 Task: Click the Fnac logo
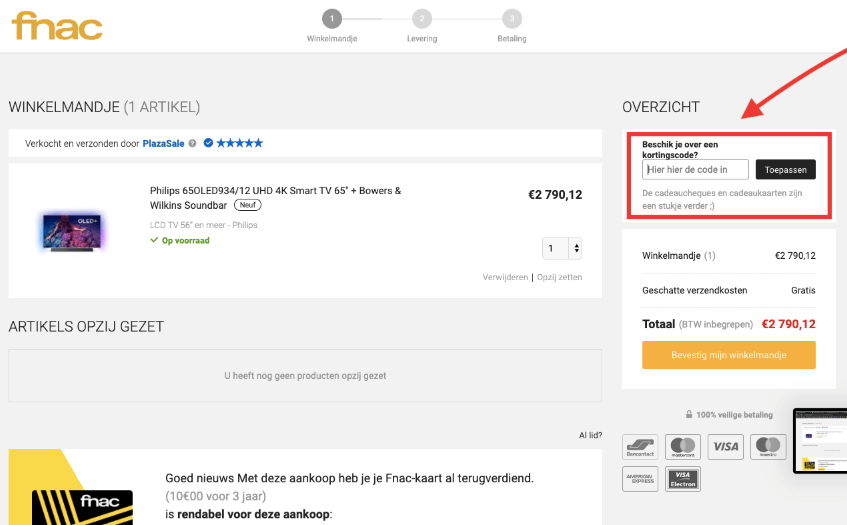[x=57, y=26]
